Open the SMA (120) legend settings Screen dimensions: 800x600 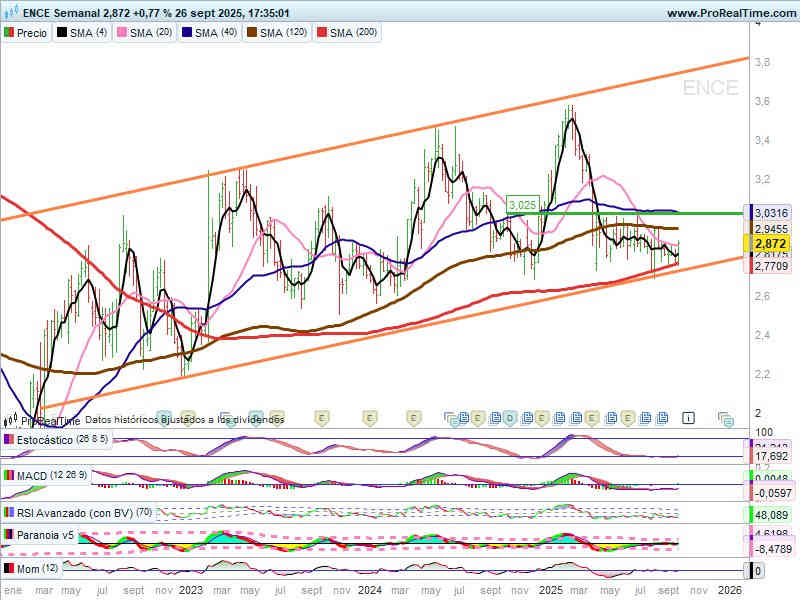click(x=277, y=33)
